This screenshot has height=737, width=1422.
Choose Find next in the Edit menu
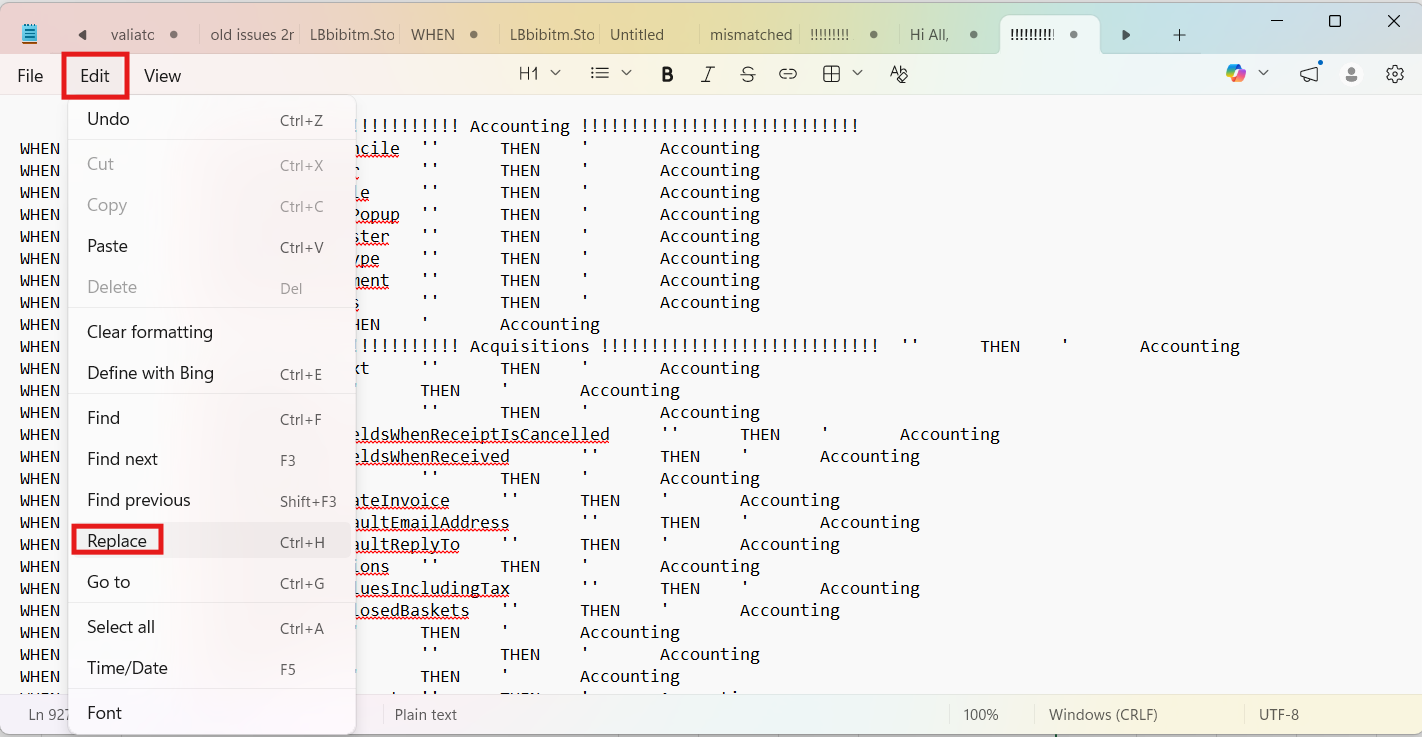[123, 459]
